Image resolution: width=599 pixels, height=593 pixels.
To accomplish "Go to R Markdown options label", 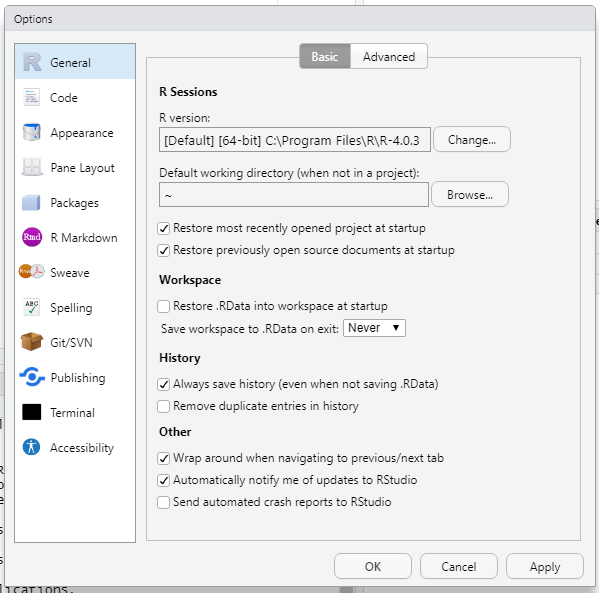I will coord(84,238).
